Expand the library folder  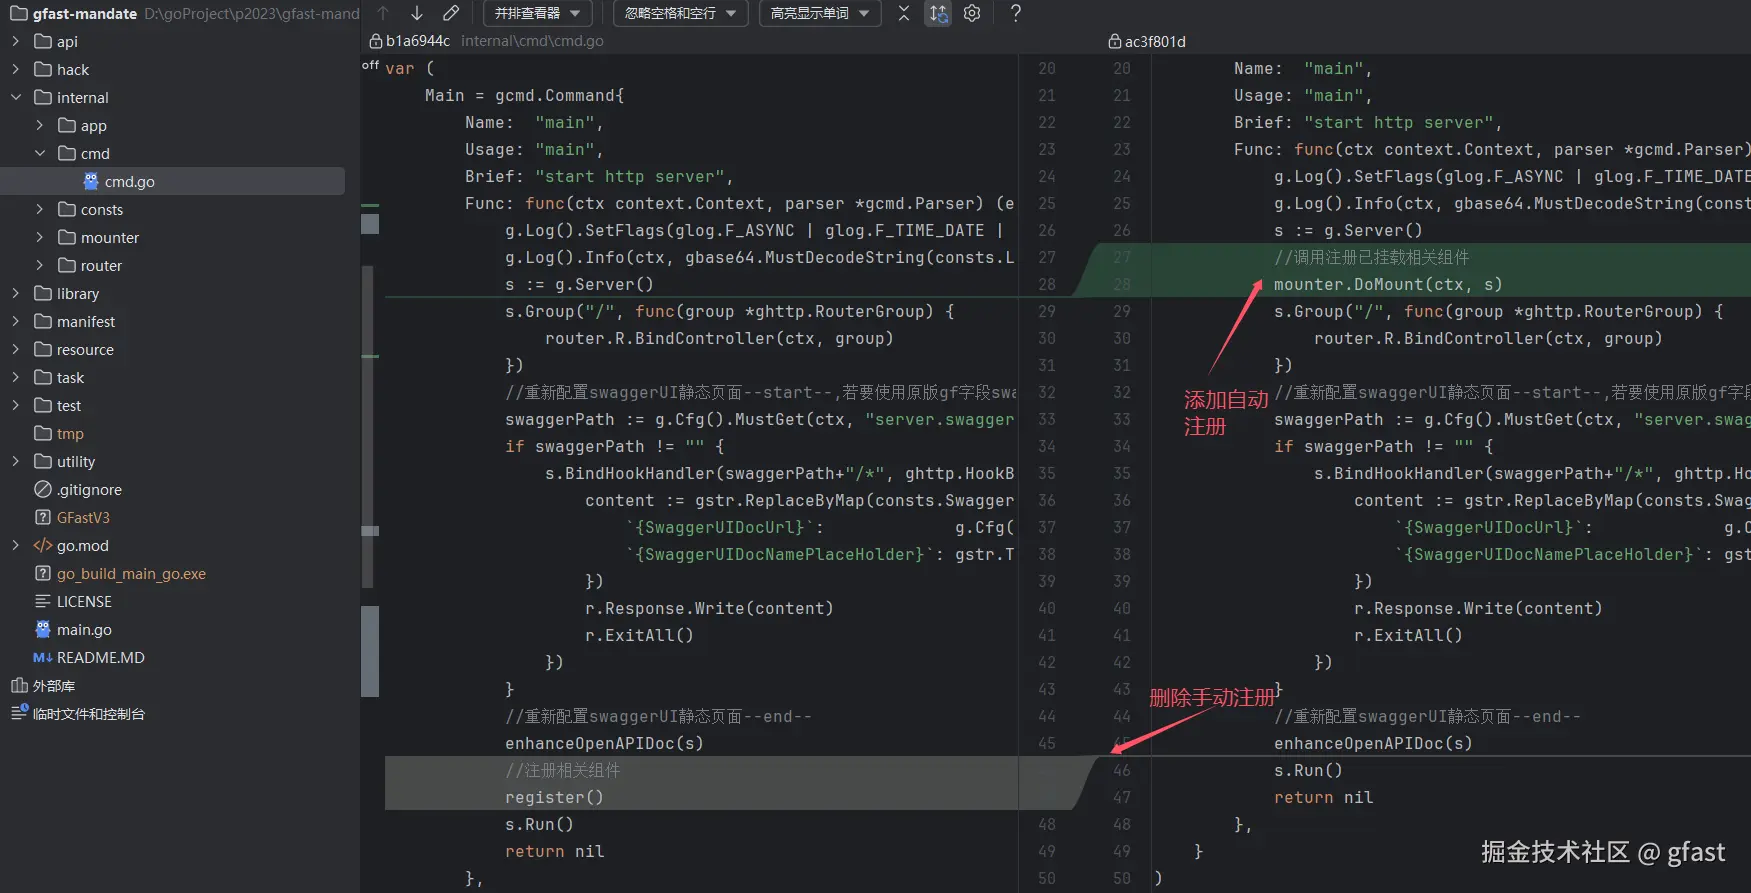15,293
